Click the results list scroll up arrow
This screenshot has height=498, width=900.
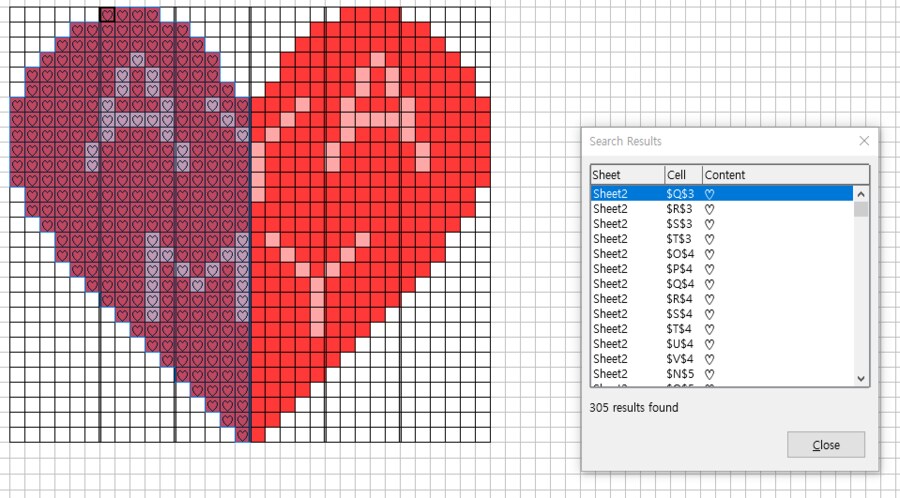coord(861,193)
